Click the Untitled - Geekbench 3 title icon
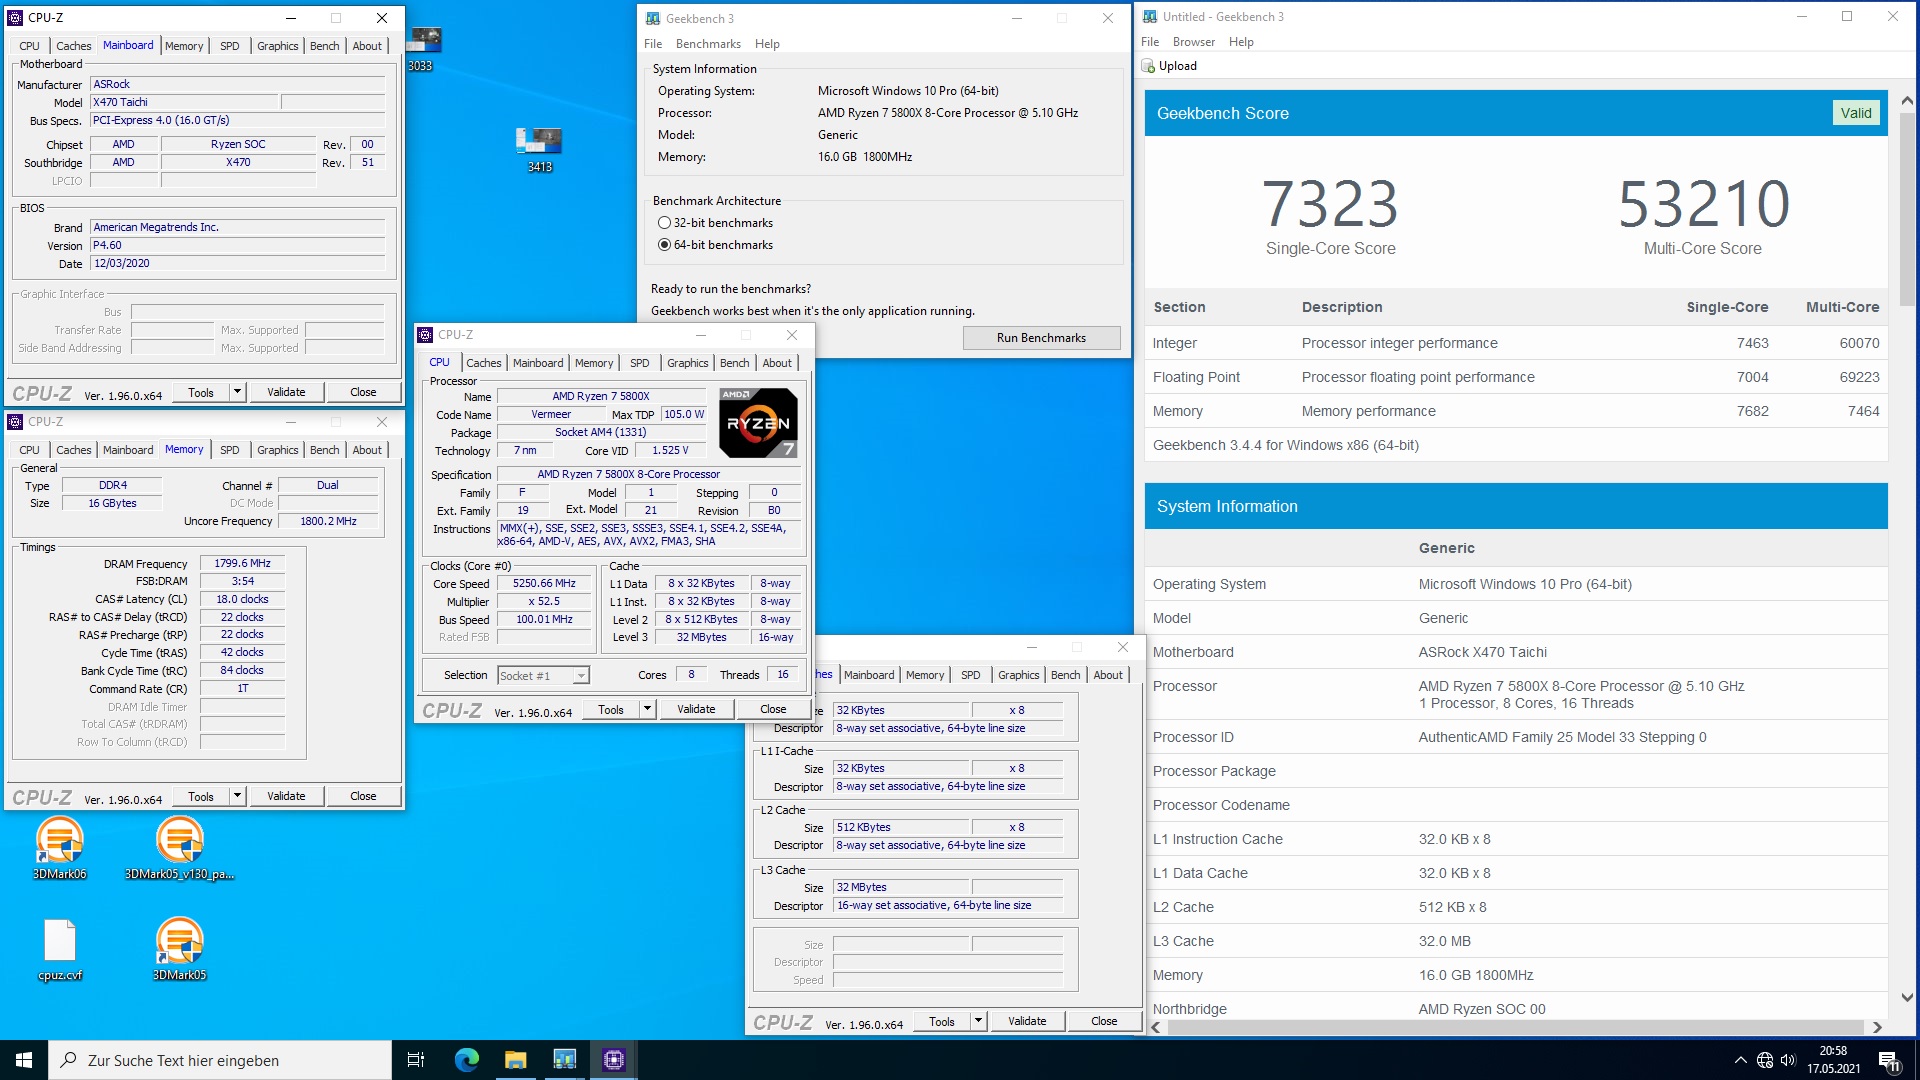 click(1150, 17)
